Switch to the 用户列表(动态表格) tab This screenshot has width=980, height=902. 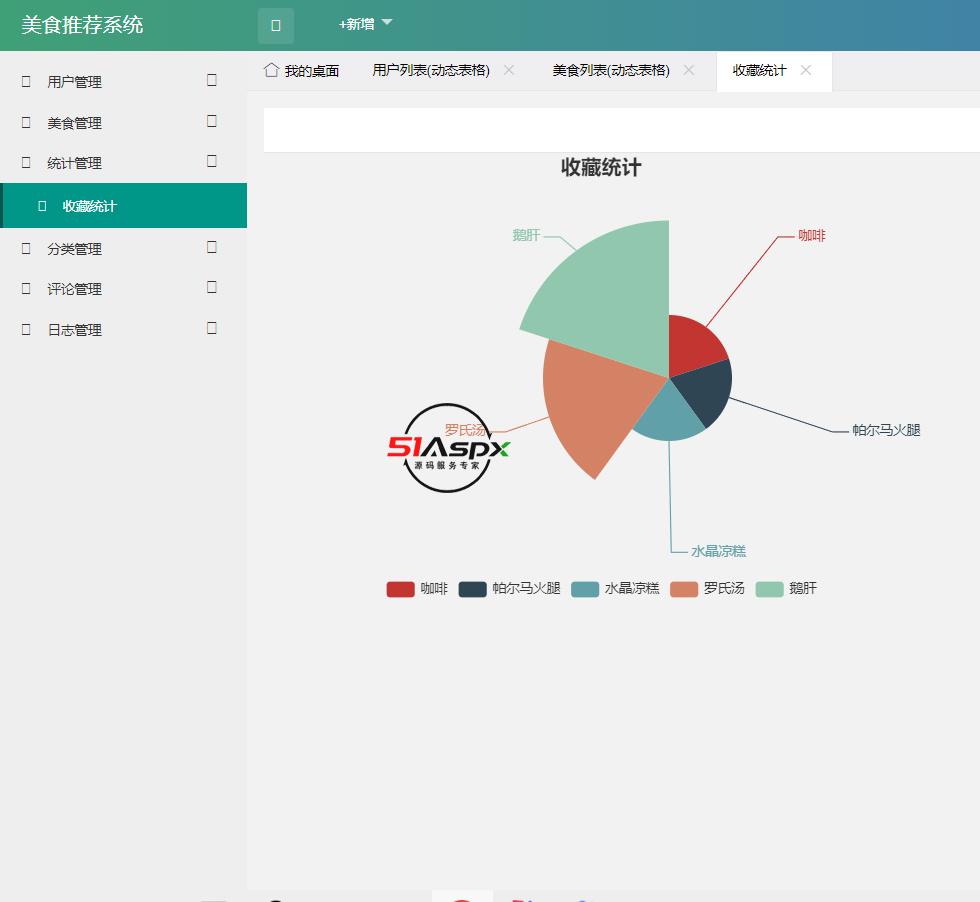(x=430, y=70)
